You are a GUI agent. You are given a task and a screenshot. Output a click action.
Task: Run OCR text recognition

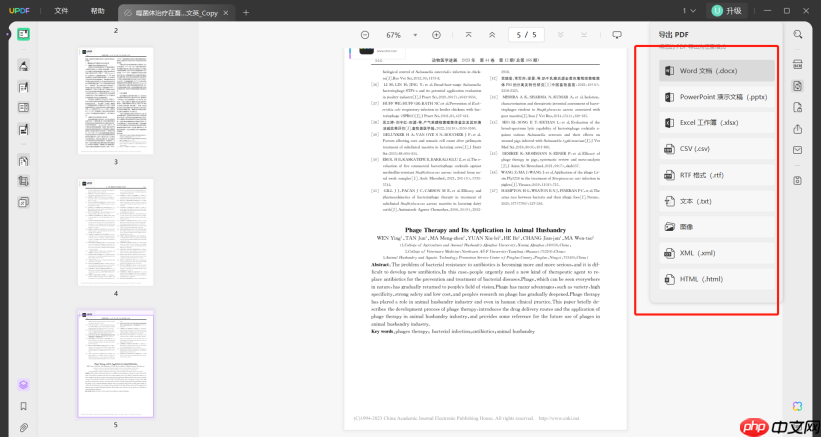797,65
